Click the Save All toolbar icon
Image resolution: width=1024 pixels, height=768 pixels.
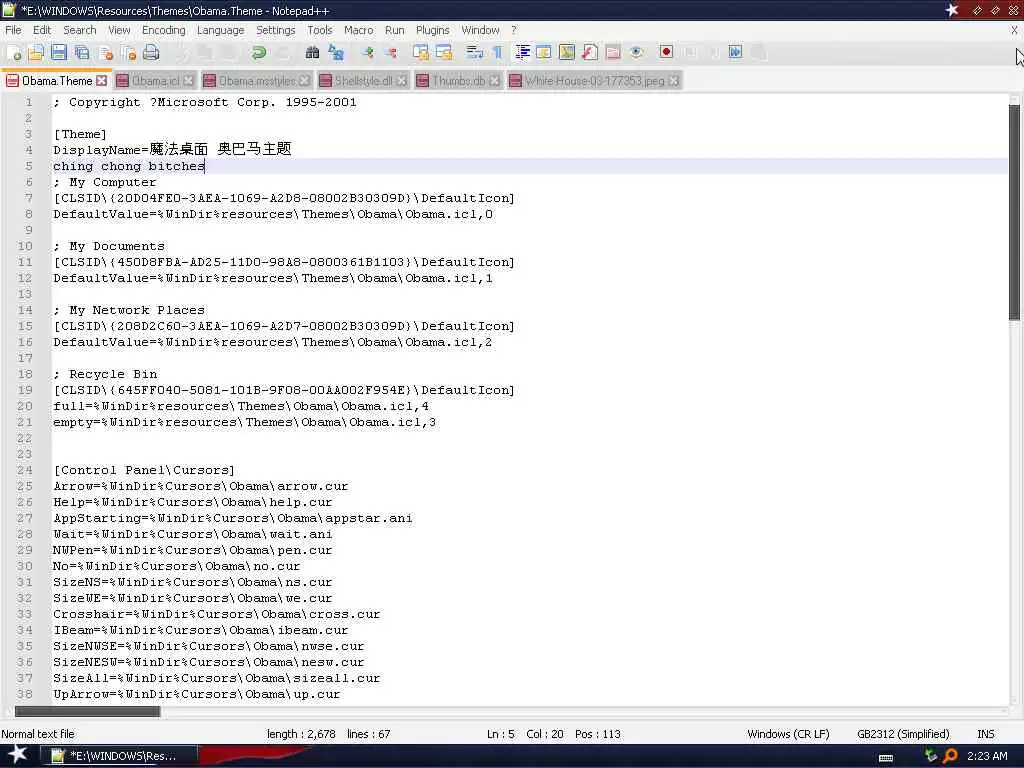pyautogui.click(x=82, y=53)
